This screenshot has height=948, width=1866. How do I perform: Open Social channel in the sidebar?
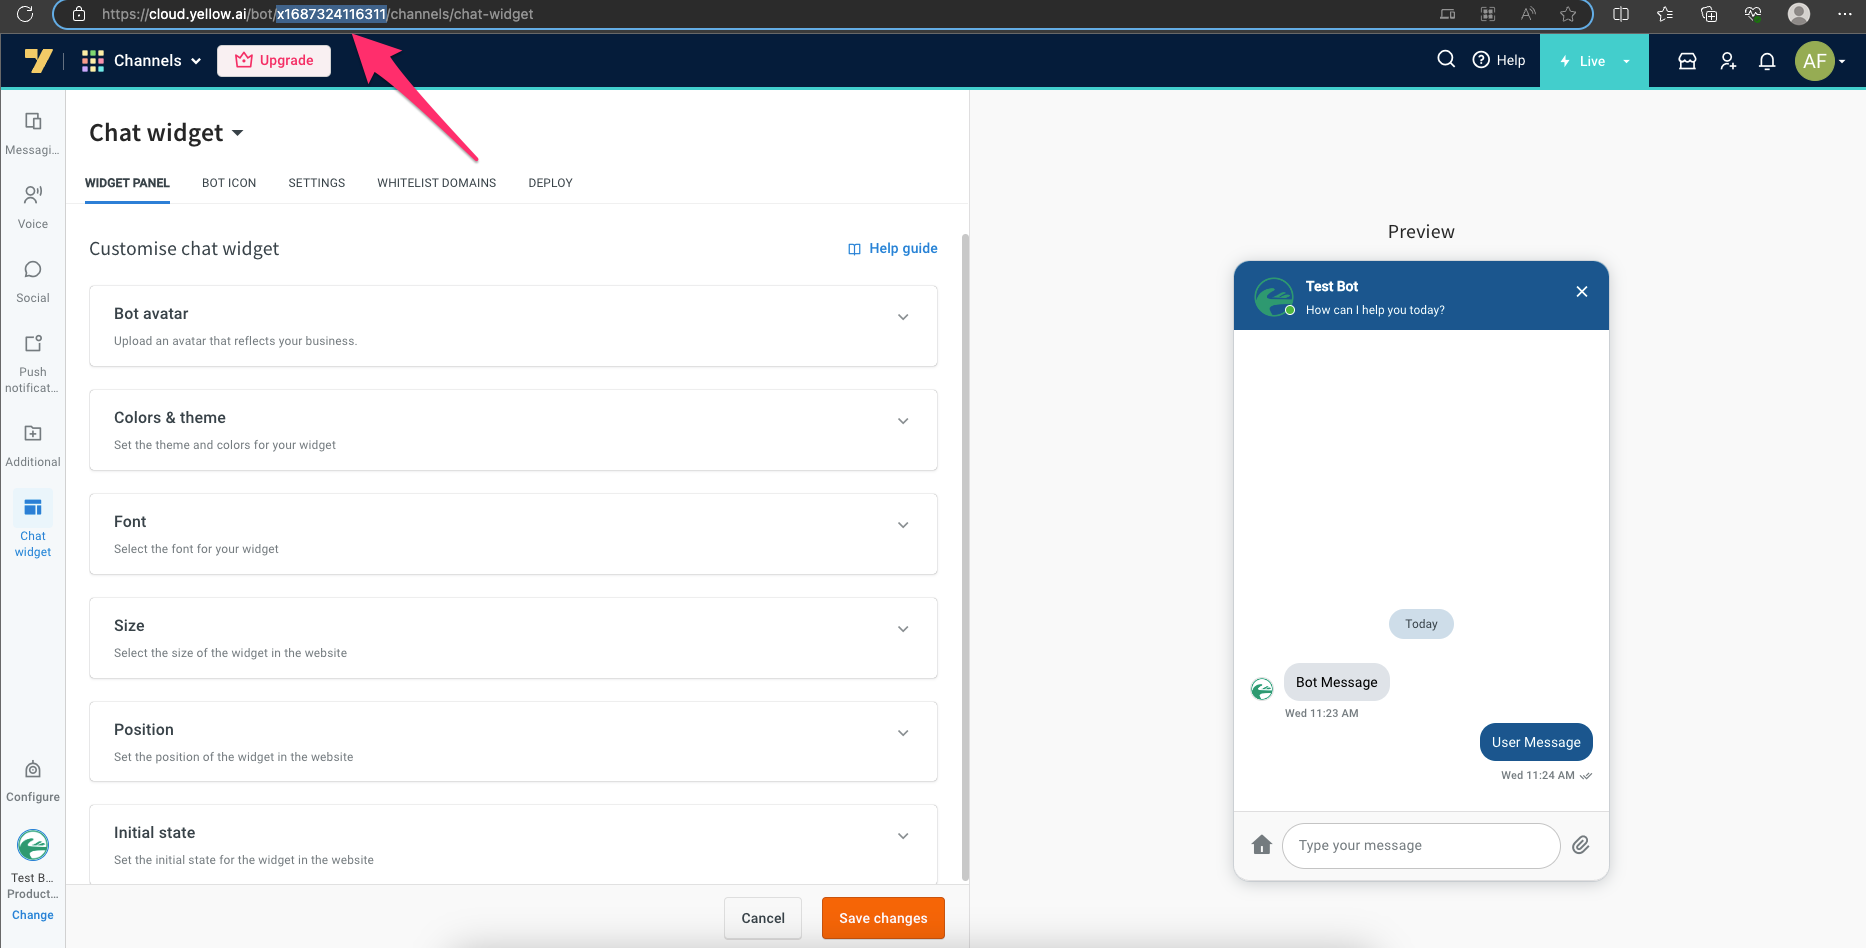pos(33,281)
